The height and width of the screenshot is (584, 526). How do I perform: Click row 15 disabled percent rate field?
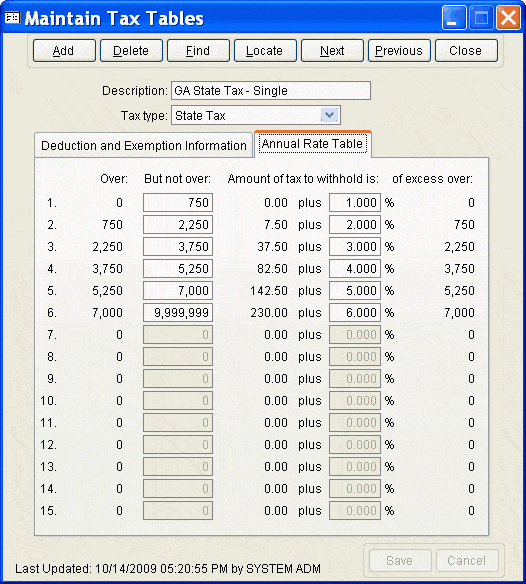point(355,511)
